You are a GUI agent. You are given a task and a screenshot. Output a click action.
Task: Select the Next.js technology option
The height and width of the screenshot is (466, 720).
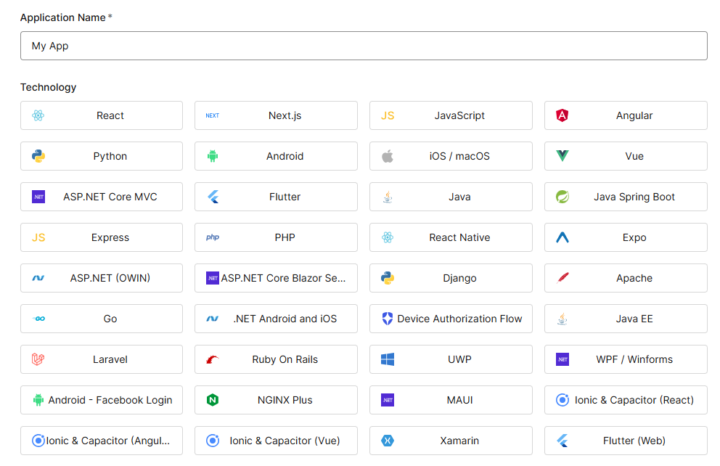click(x=276, y=116)
